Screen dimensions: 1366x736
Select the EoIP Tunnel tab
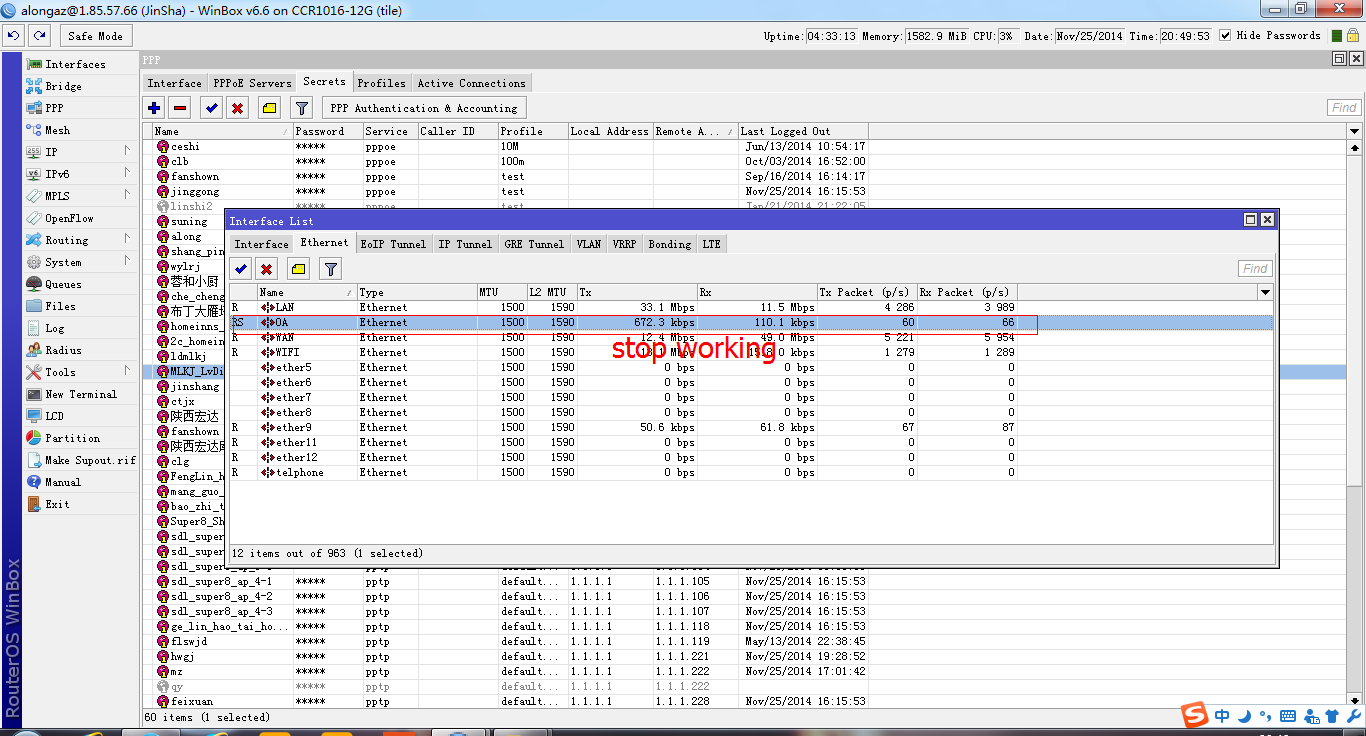394,244
